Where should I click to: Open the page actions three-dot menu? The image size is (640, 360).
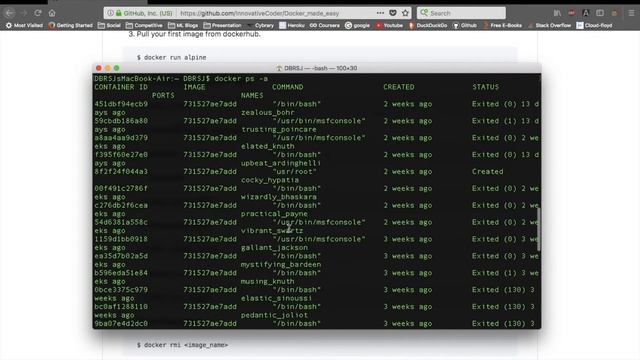click(x=380, y=13)
